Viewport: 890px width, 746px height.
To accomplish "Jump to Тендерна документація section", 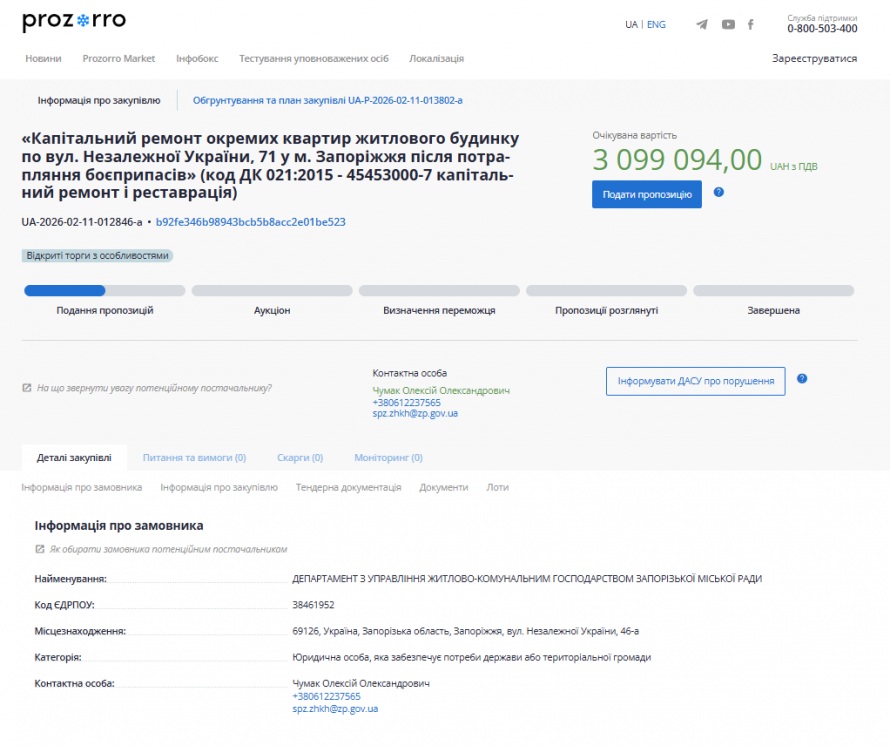I will tap(348, 487).
